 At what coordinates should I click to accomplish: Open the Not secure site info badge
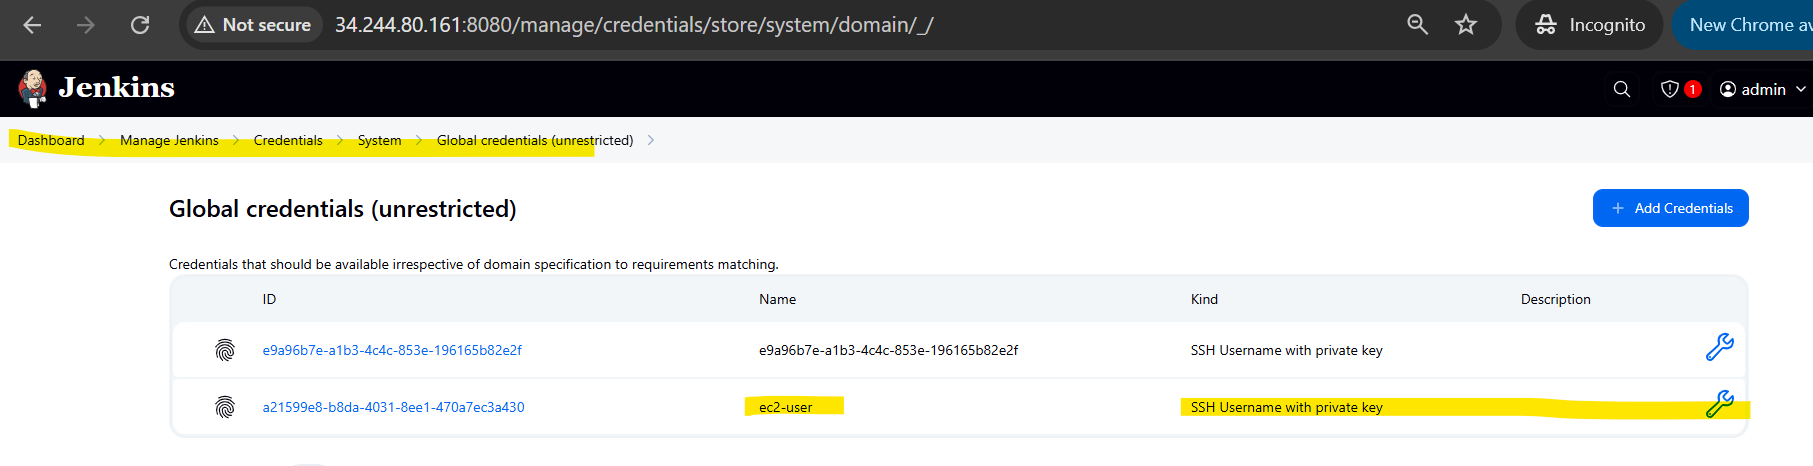point(253,25)
